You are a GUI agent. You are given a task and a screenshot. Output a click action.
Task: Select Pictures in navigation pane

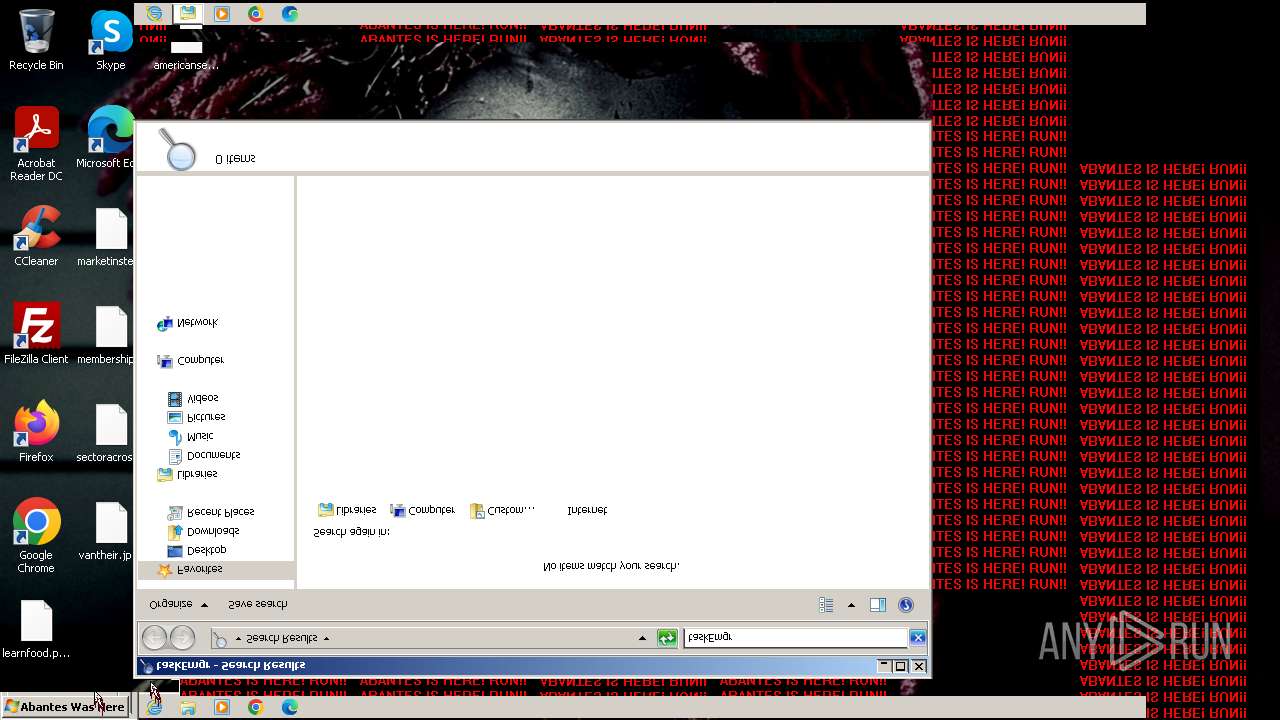(197, 417)
